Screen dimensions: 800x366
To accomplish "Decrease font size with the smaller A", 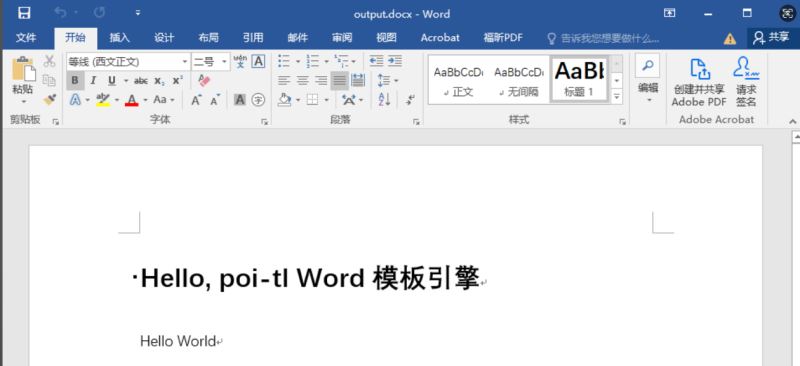I will [x=215, y=100].
